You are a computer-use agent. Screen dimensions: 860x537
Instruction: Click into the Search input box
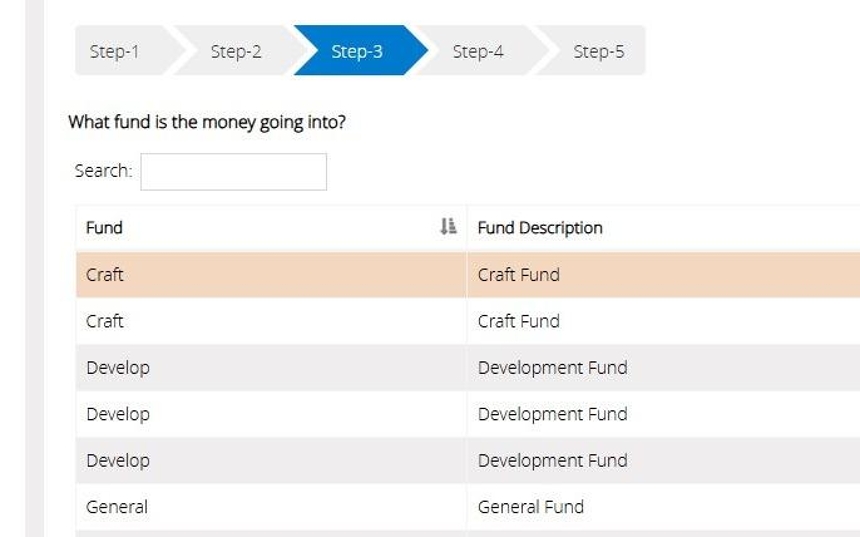233,172
